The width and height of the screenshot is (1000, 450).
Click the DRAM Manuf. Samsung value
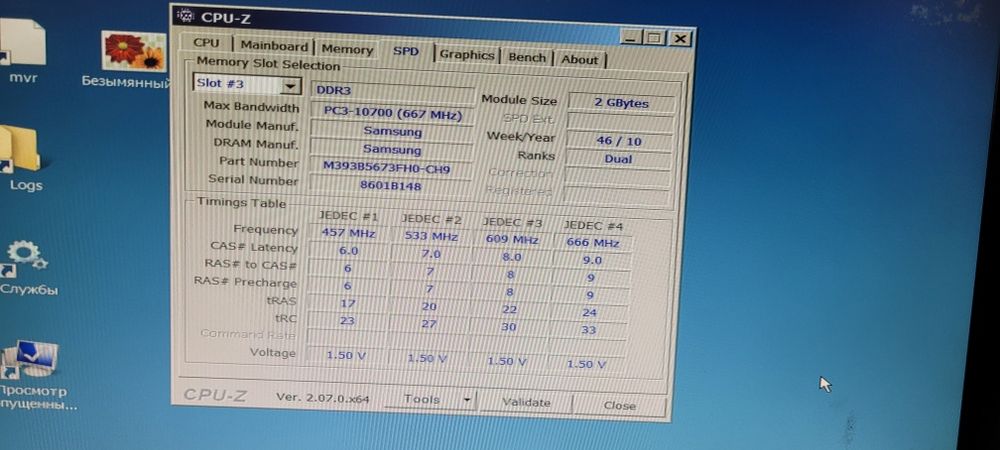pos(392,150)
